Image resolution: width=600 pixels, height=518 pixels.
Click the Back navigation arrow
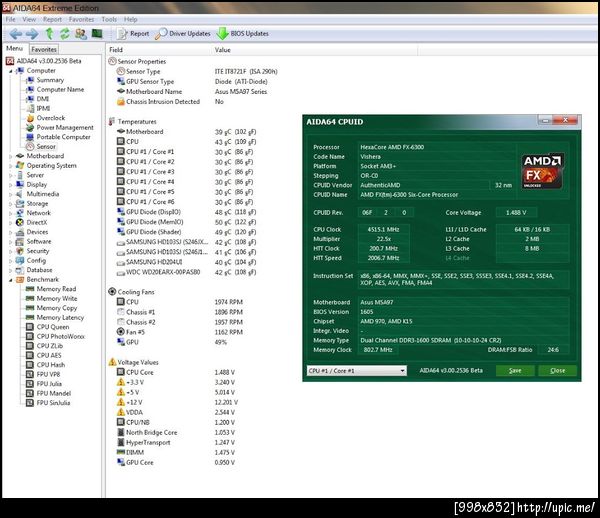pyautogui.click(x=15, y=34)
